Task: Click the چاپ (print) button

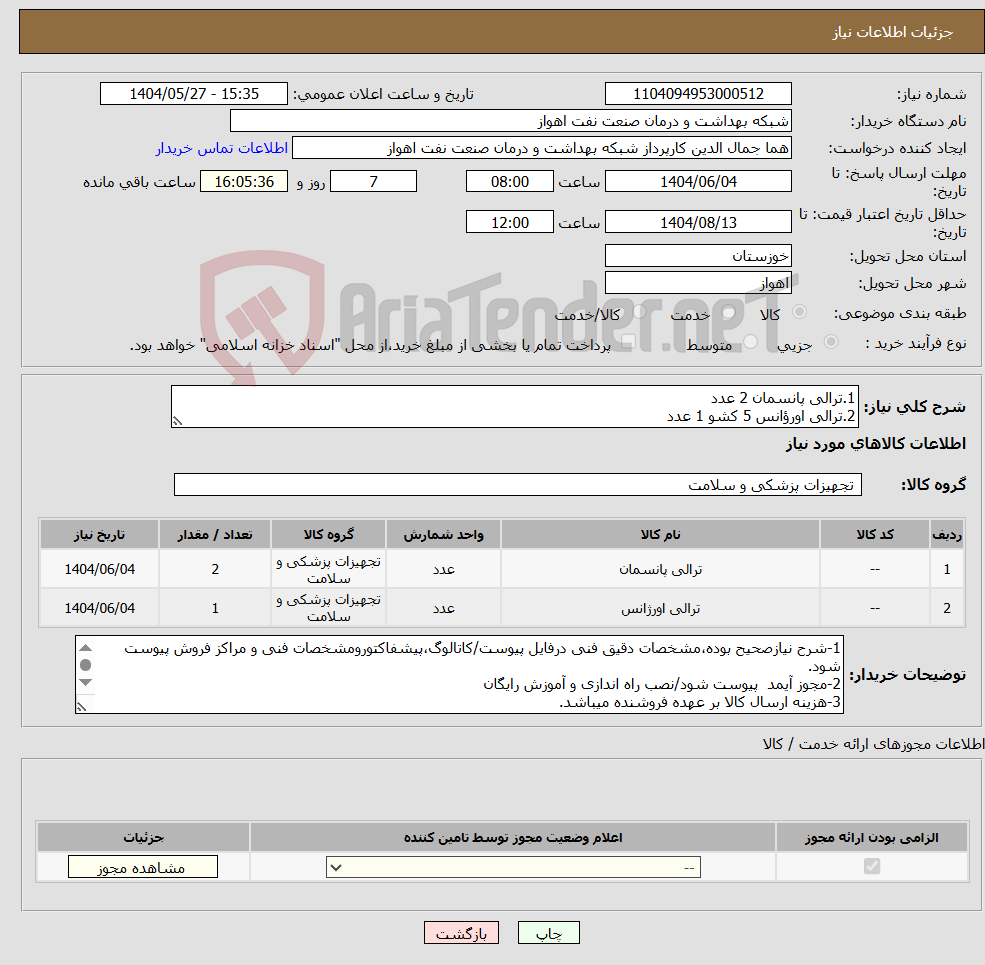Action: pyautogui.click(x=548, y=933)
